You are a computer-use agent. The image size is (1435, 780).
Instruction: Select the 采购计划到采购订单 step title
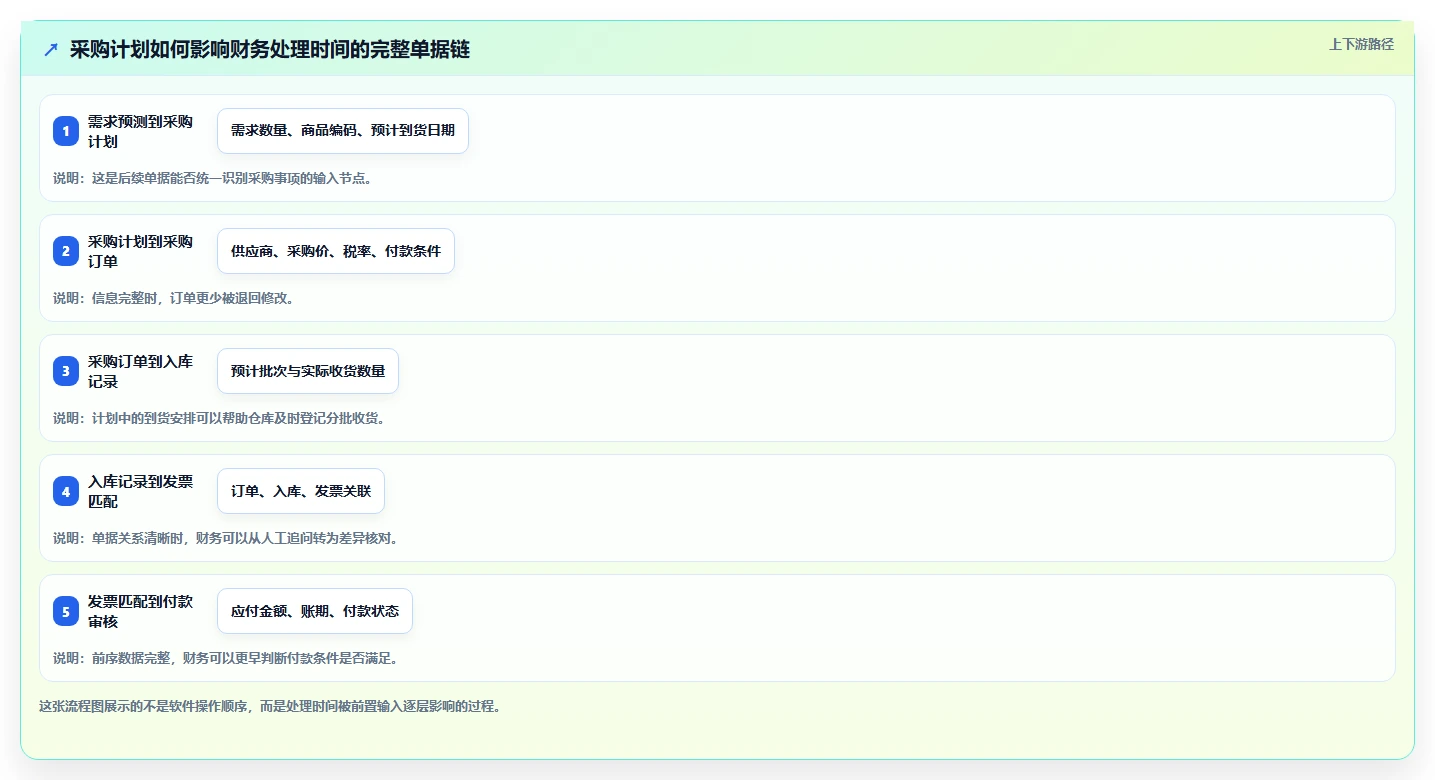click(x=141, y=251)
